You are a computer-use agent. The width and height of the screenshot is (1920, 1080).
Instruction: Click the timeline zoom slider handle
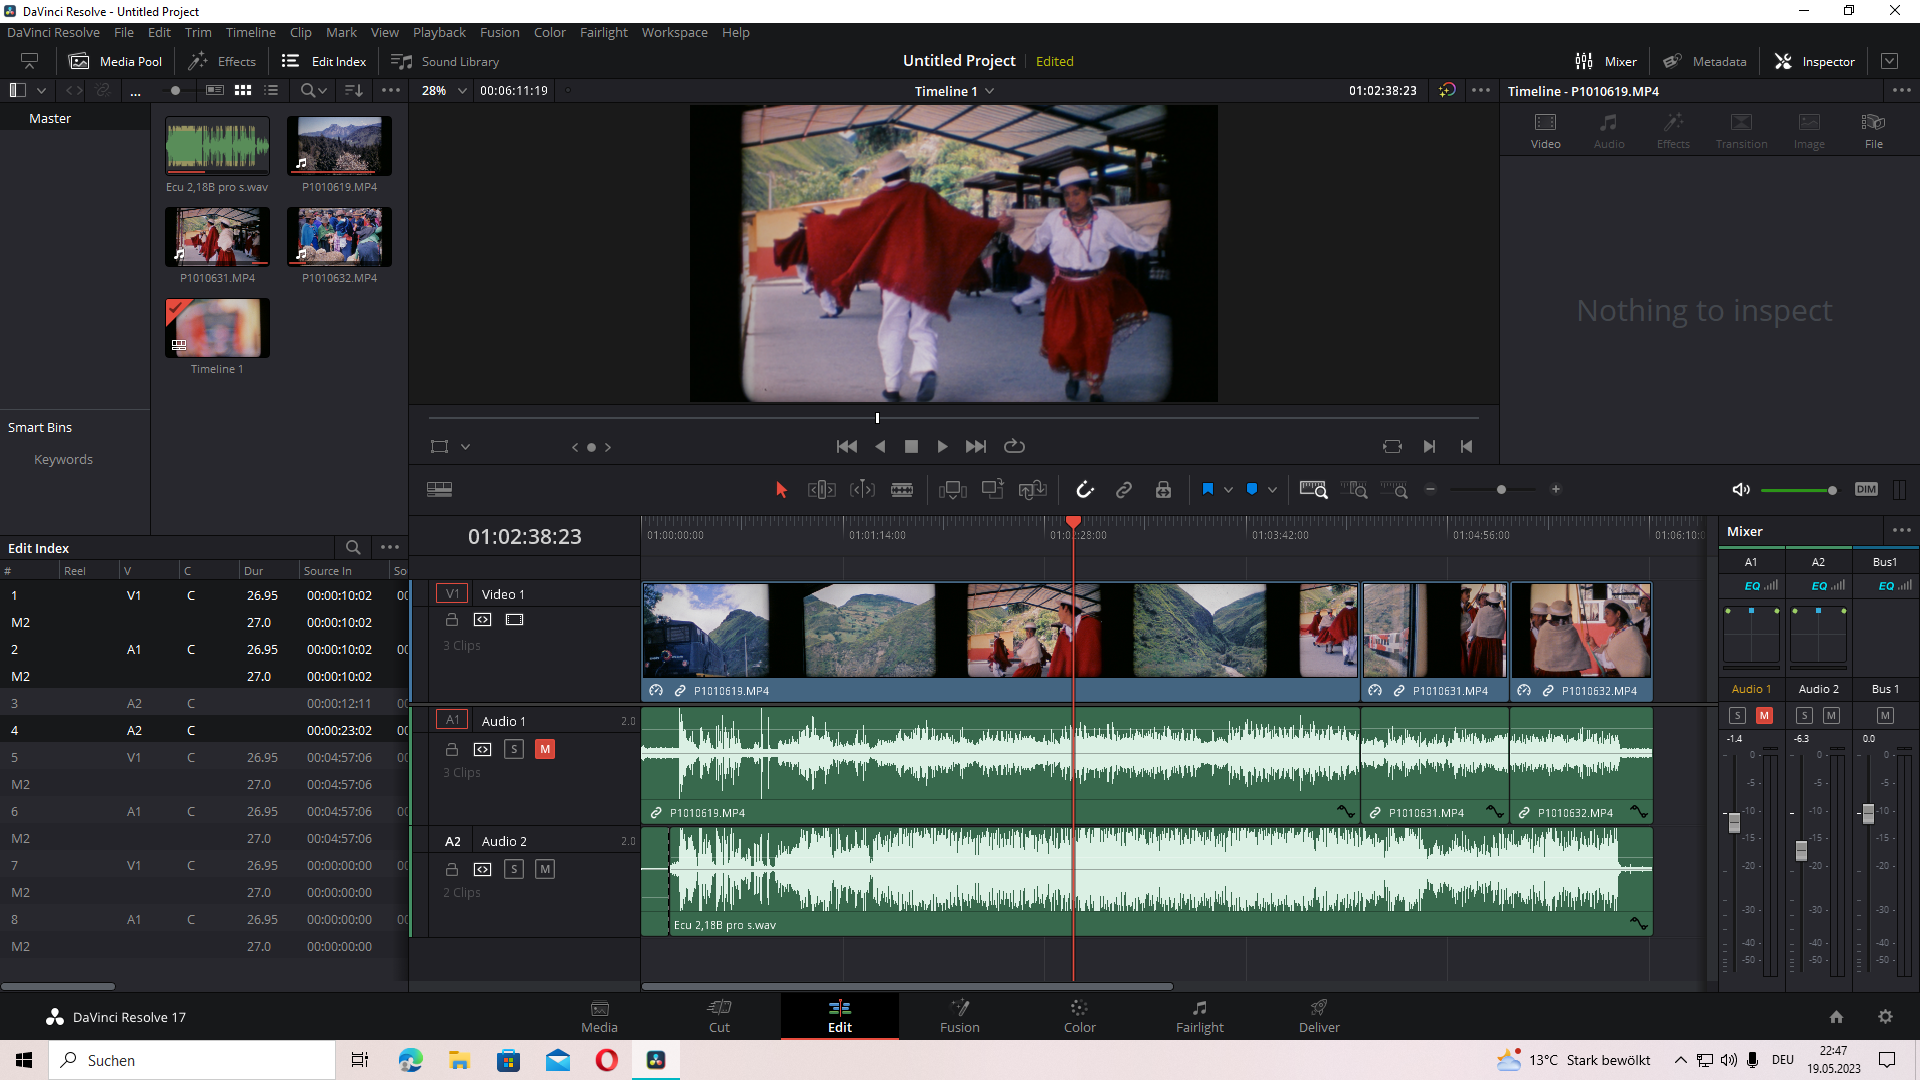[x=1501, y=489]
